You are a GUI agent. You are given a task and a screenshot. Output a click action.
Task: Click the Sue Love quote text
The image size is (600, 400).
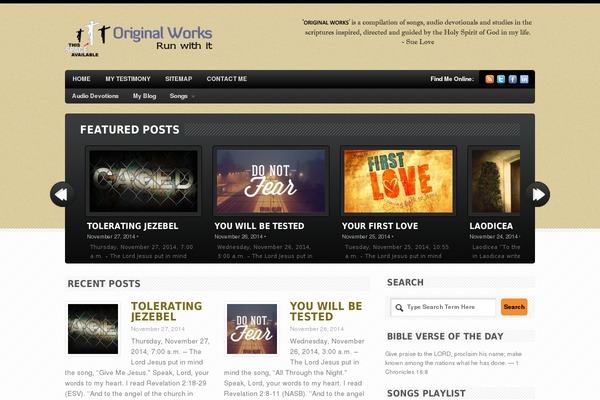417,32
